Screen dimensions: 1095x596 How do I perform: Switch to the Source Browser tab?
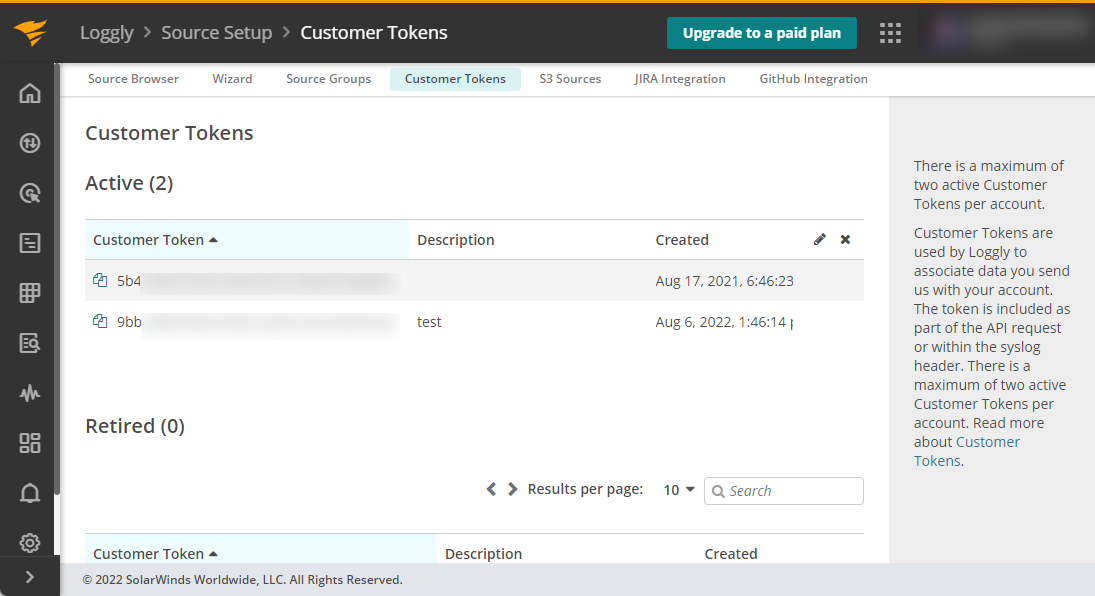133,79
